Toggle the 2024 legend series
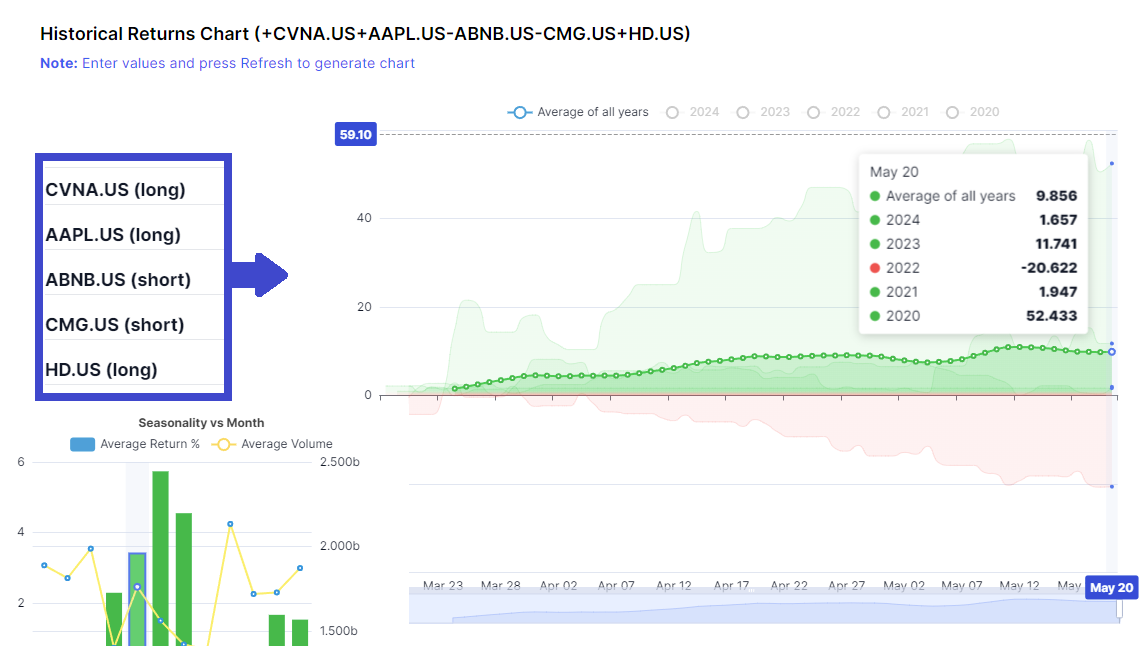The width and height of the screenshot is (1144, 646). click(692, 112)
